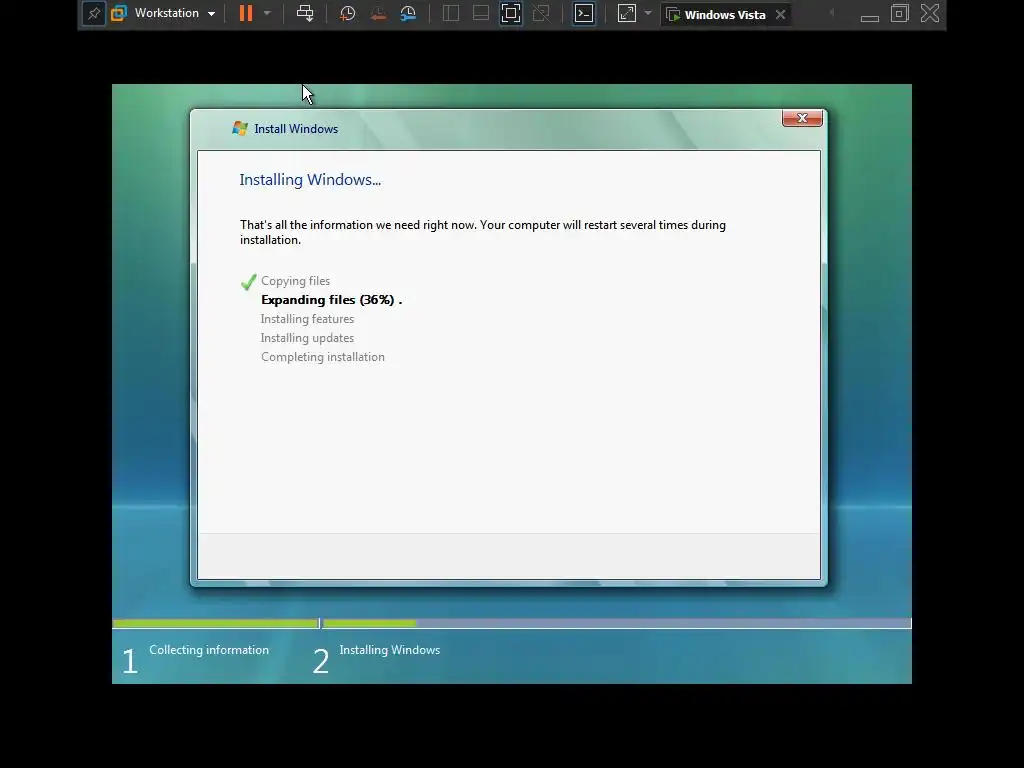Switch to Unity mode
This screenshot has width=1024, height=768.
pos(541,13)
